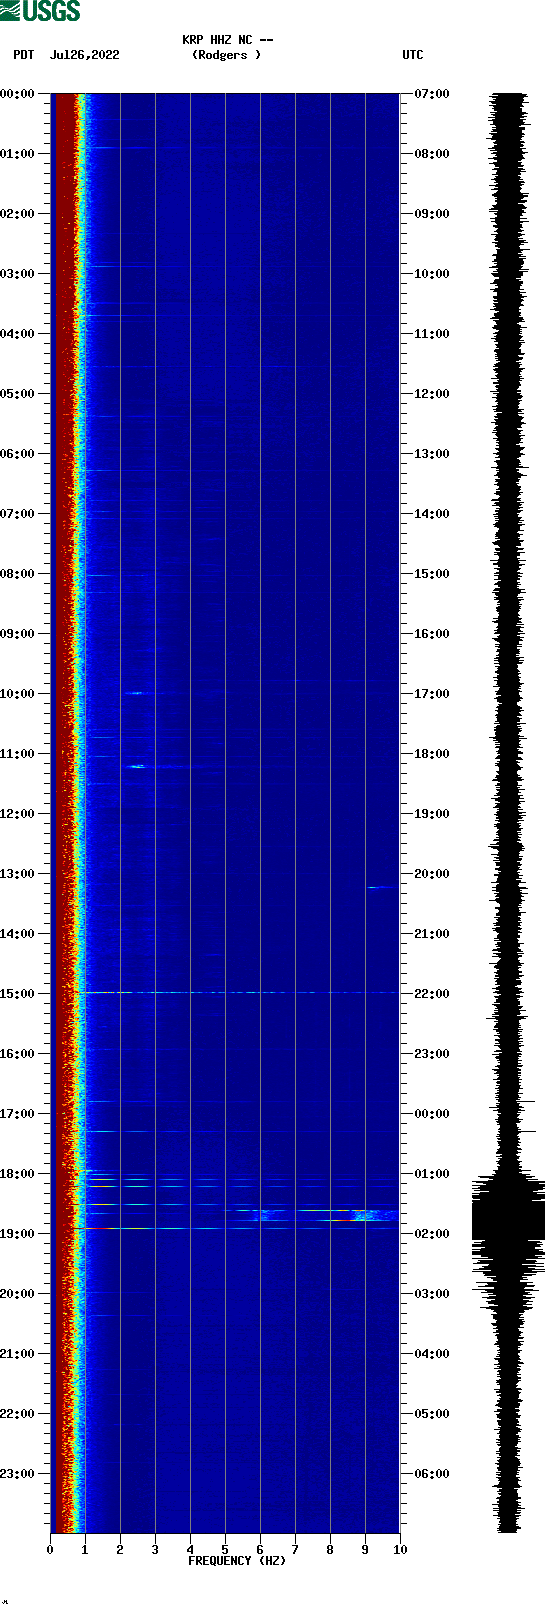The image size is (552, 1613).
Task: Click frequency axis tick label 10
Action: click(x=400, y=1550)
